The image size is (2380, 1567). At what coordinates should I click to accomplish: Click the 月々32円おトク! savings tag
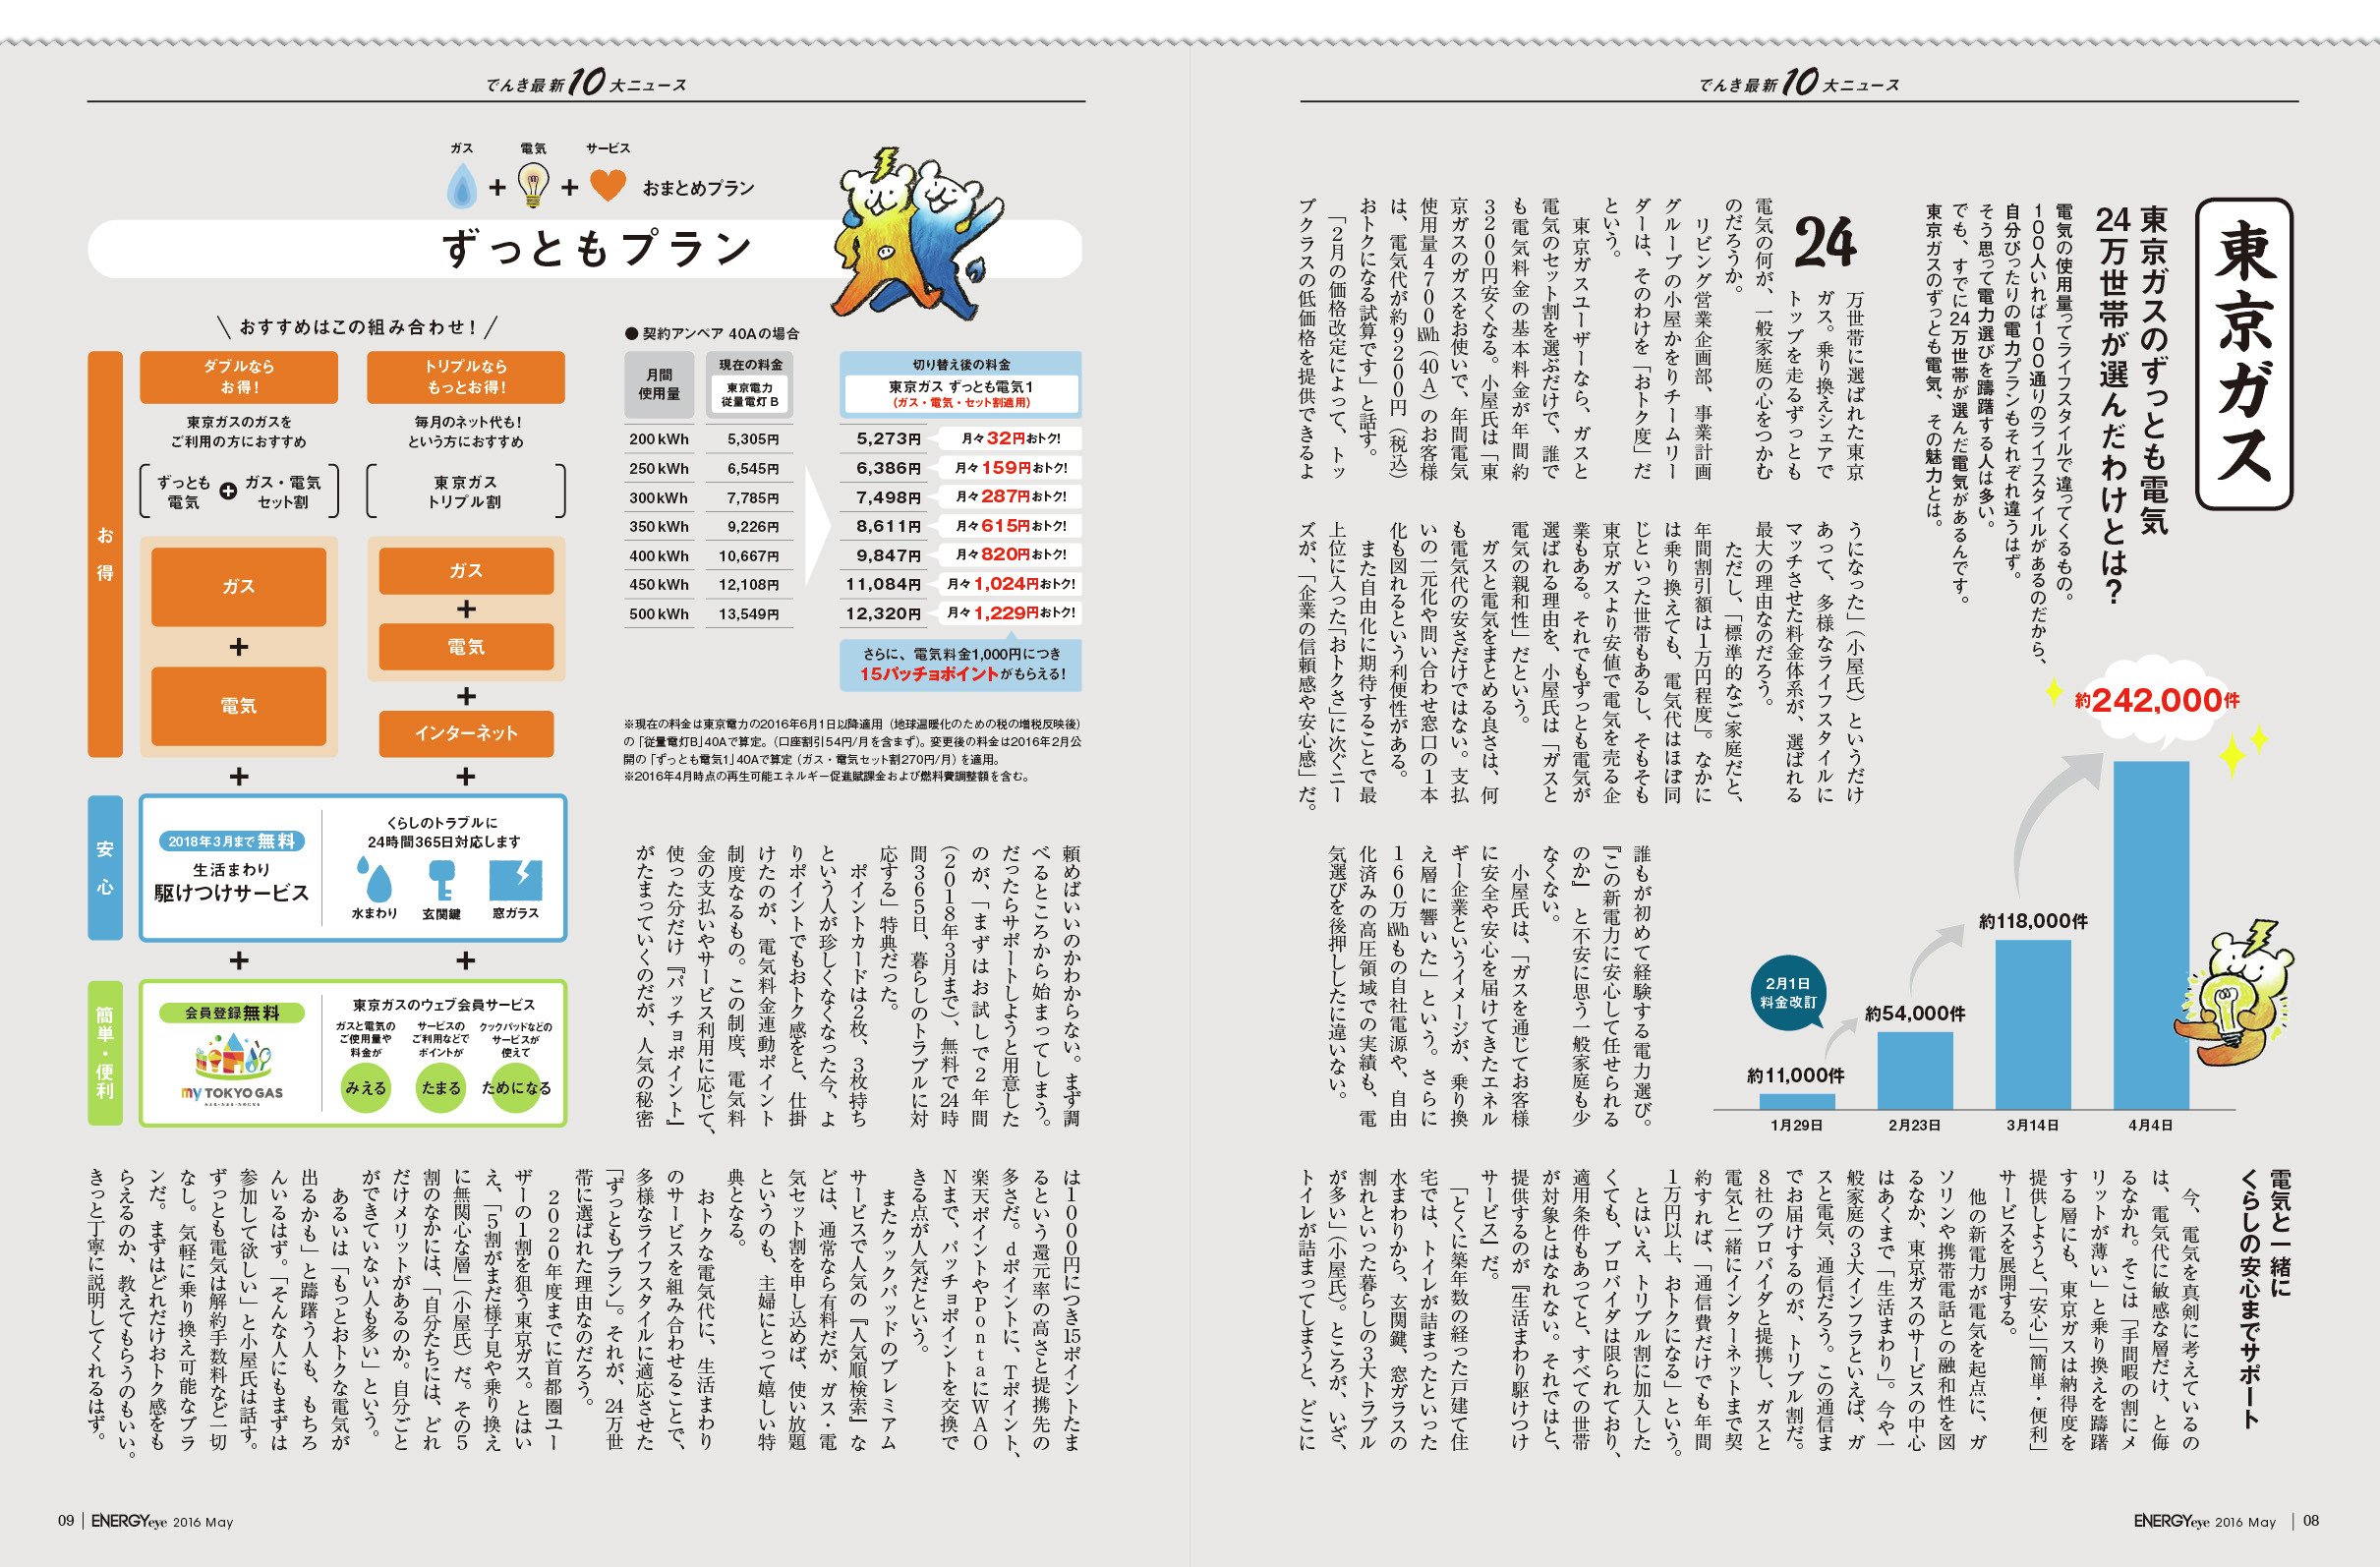[x=1010, y=438]
